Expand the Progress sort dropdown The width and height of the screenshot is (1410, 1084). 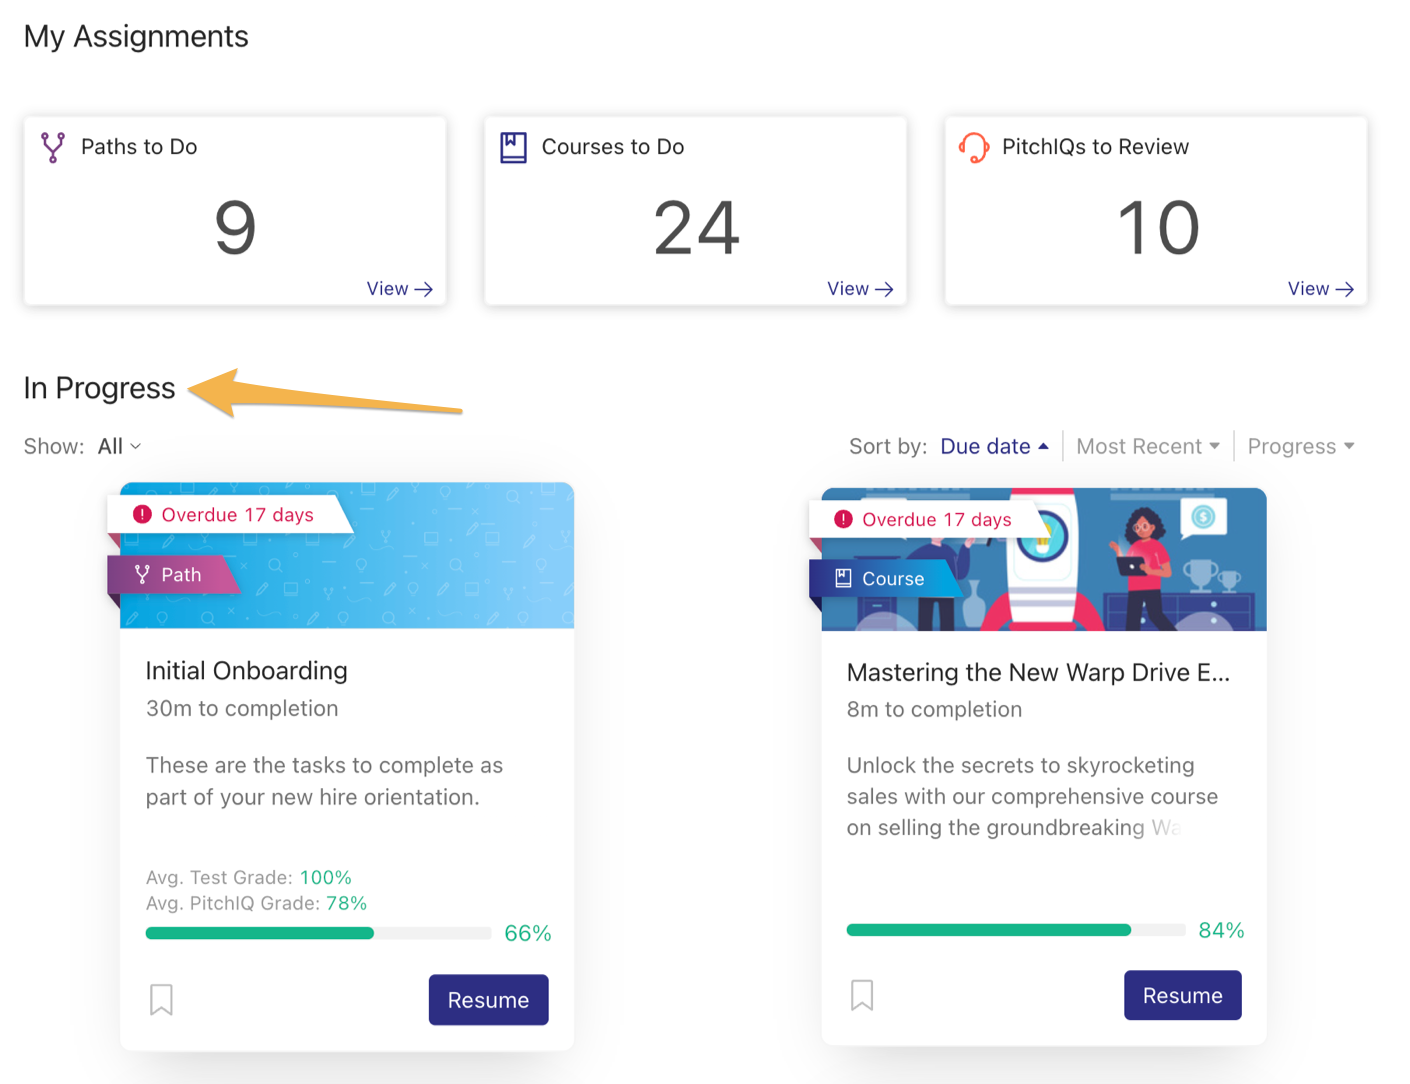tap(1301, 446)
